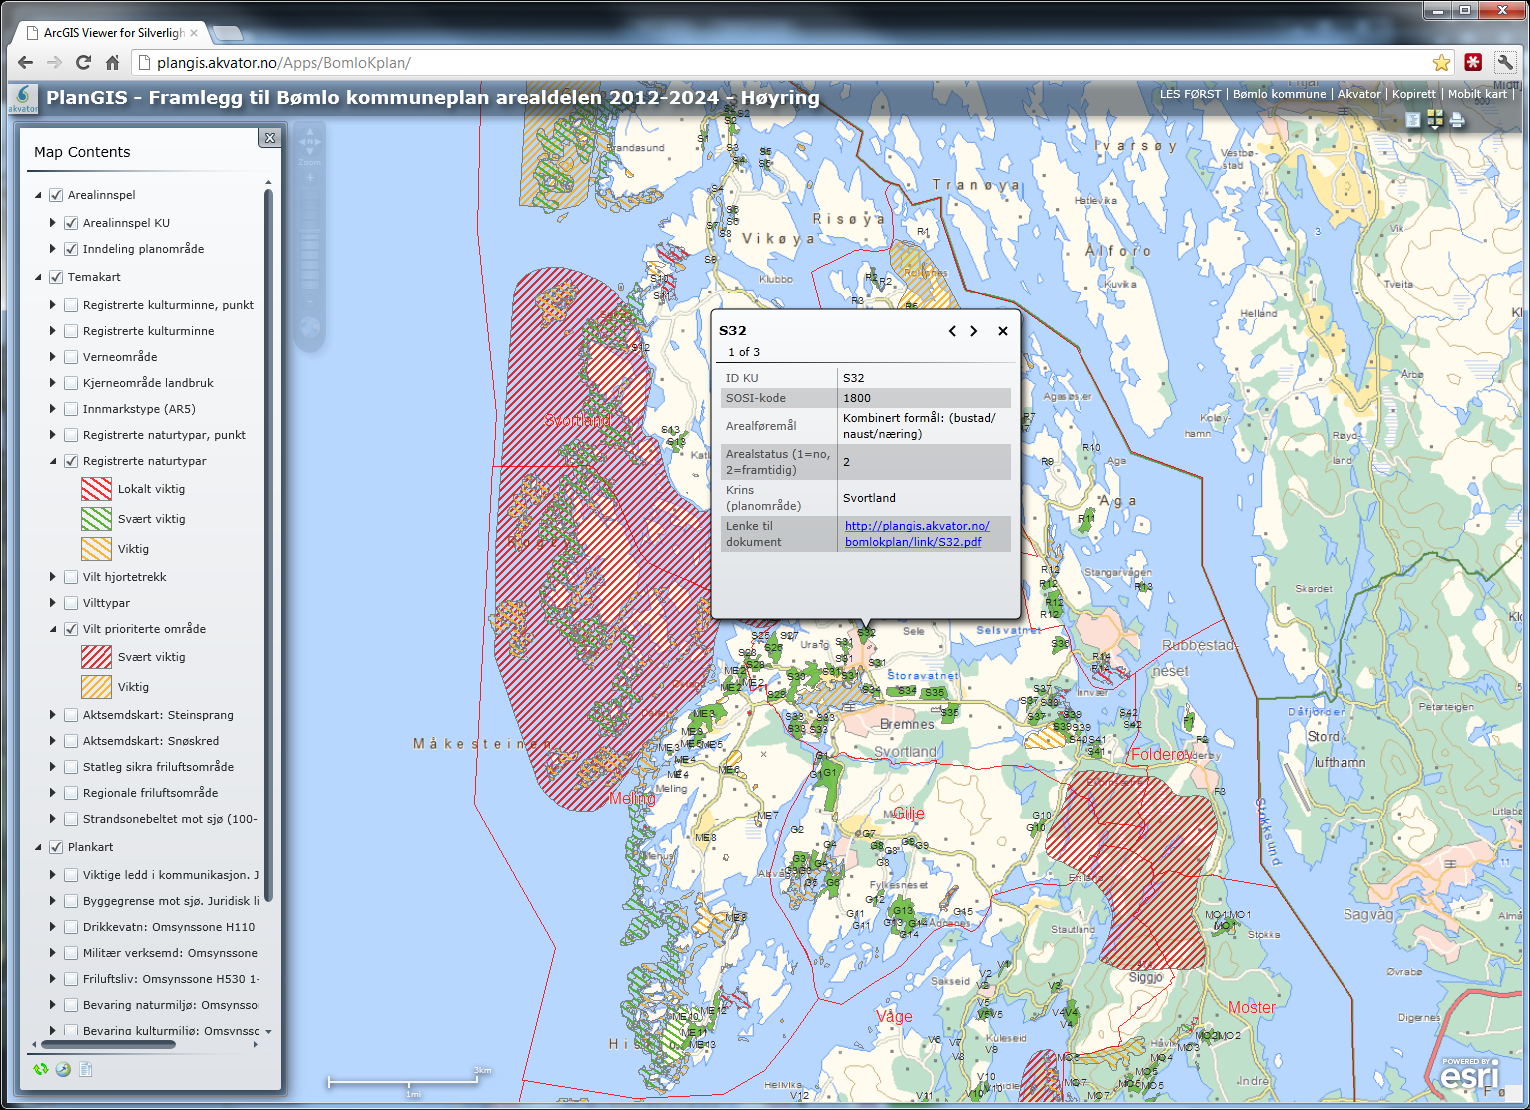Open browser wrench settings menu
Screen dimensions: 1530x1110
coord(1505,62)
